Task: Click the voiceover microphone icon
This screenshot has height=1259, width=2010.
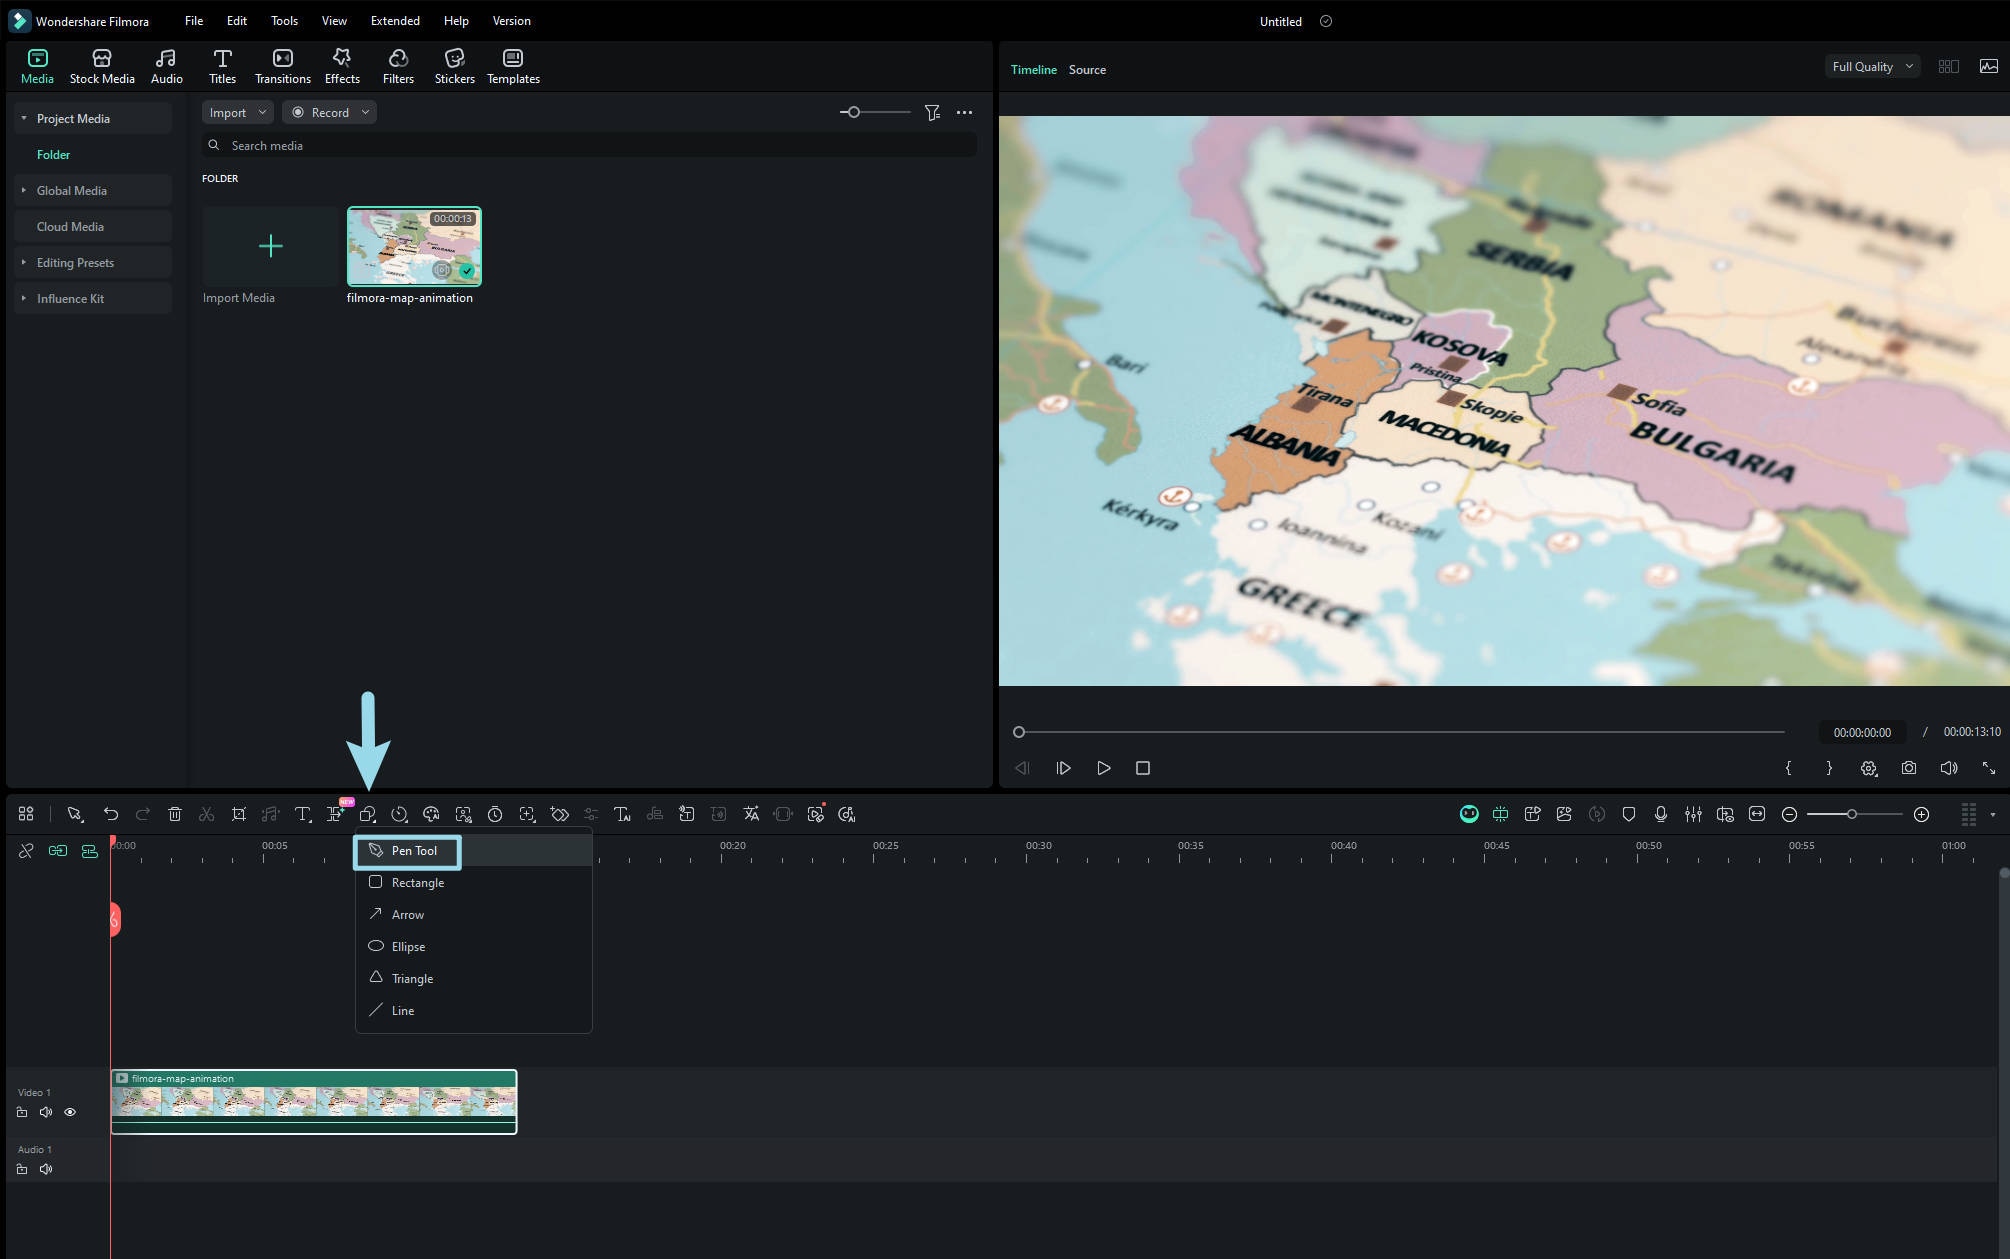Action: click(x=1660, y=814)
